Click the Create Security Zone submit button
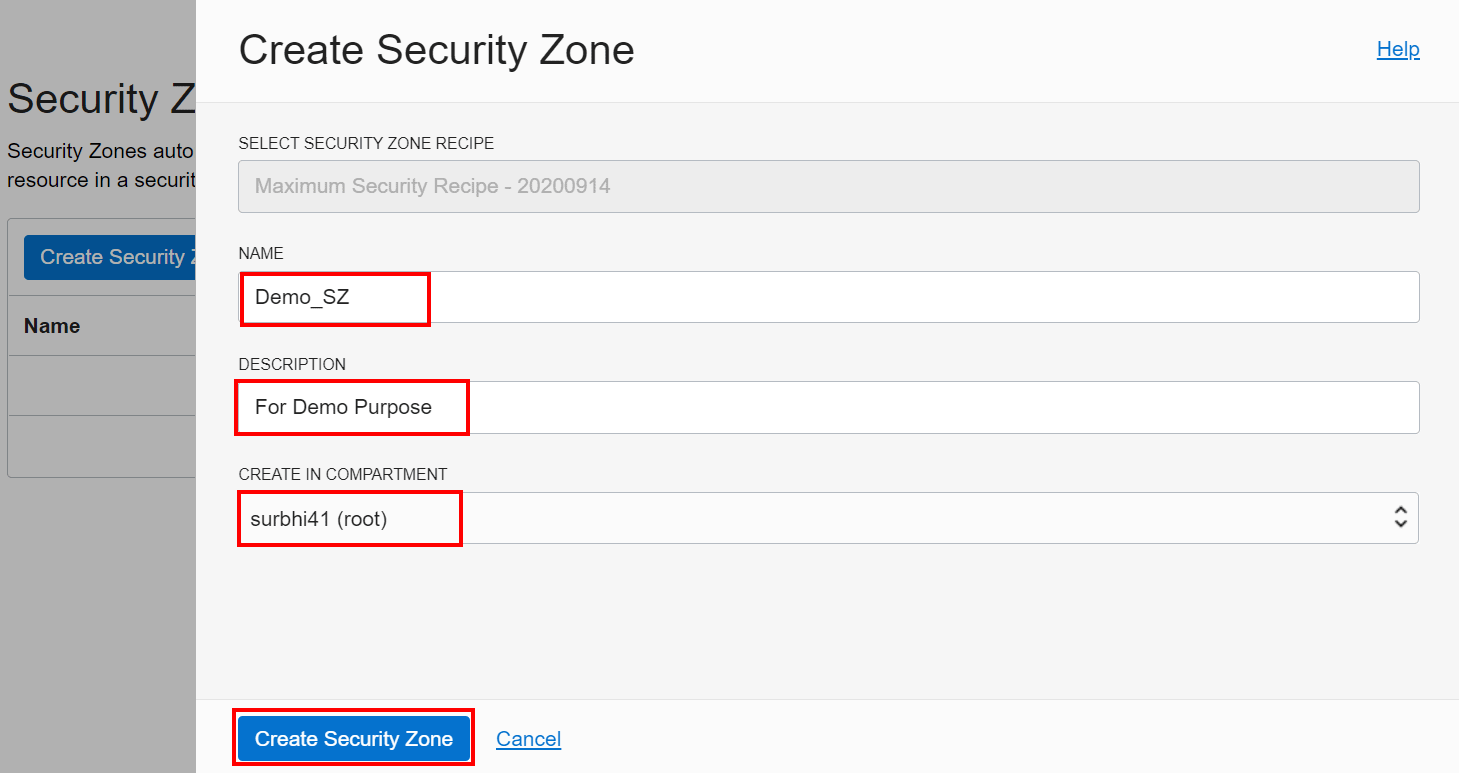This screenshot has width=1459, height=773. 353,738
